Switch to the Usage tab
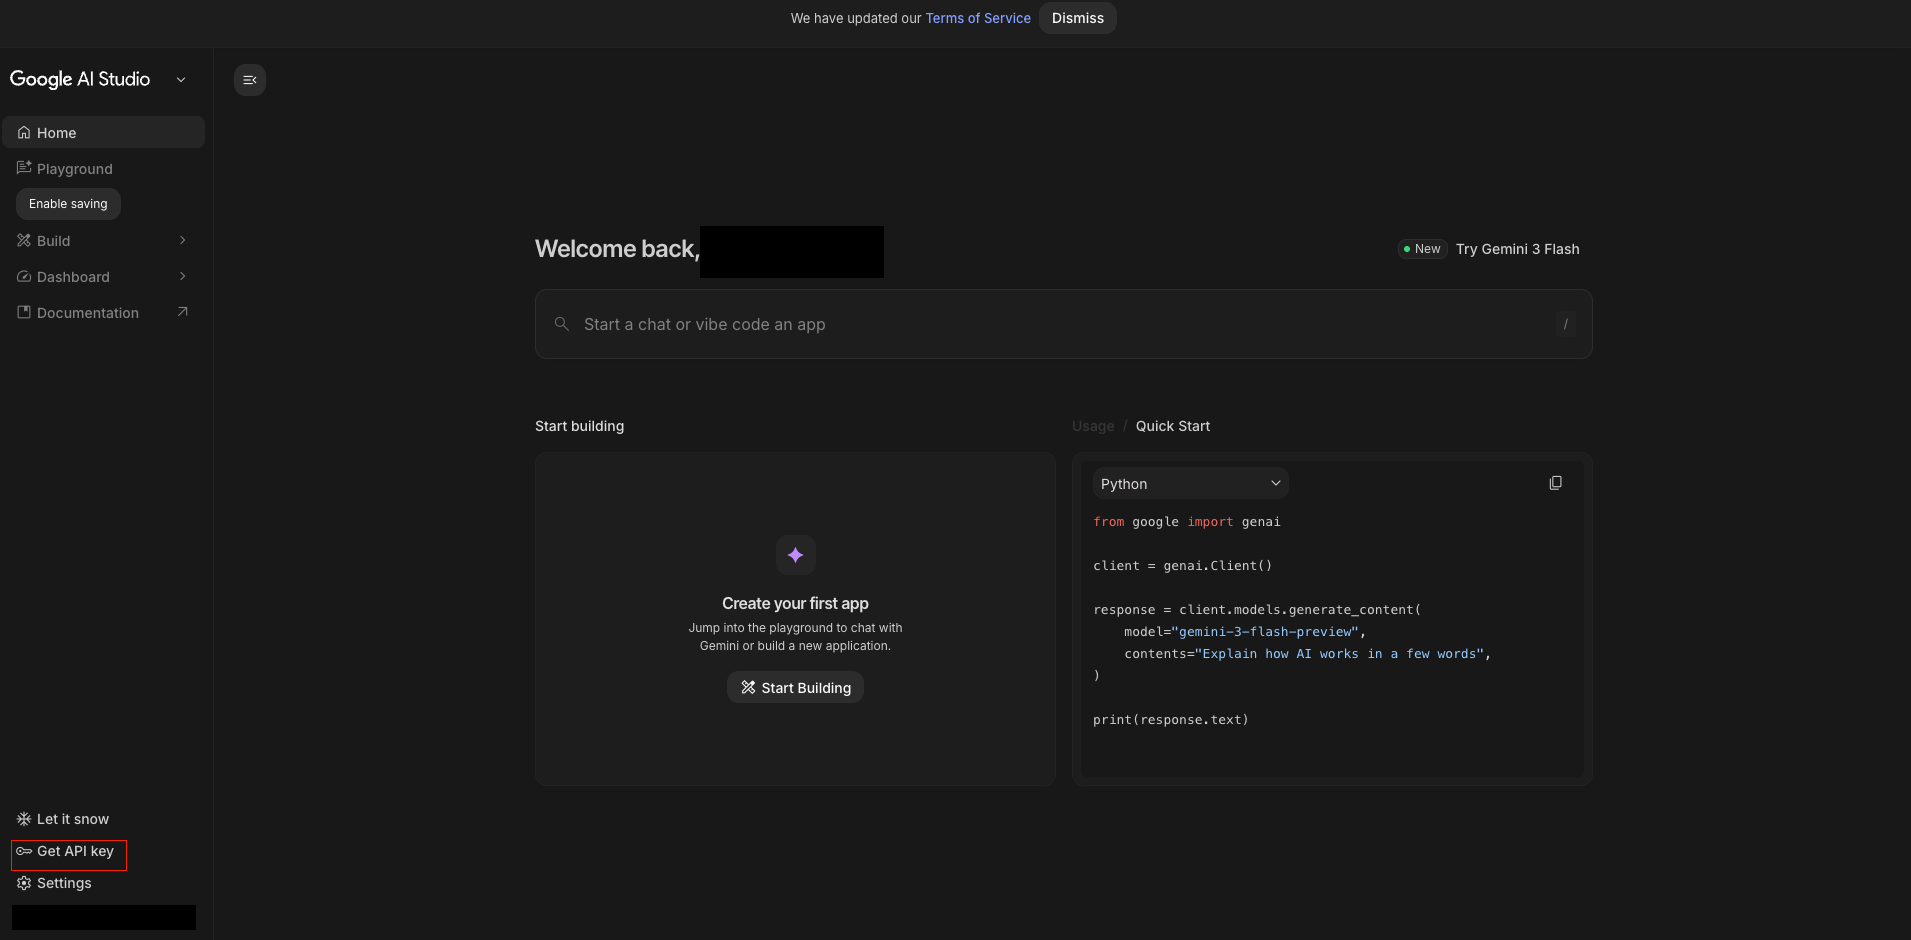The height and width of the screenshot is (940, 1911). click(x=1093, y=426)
